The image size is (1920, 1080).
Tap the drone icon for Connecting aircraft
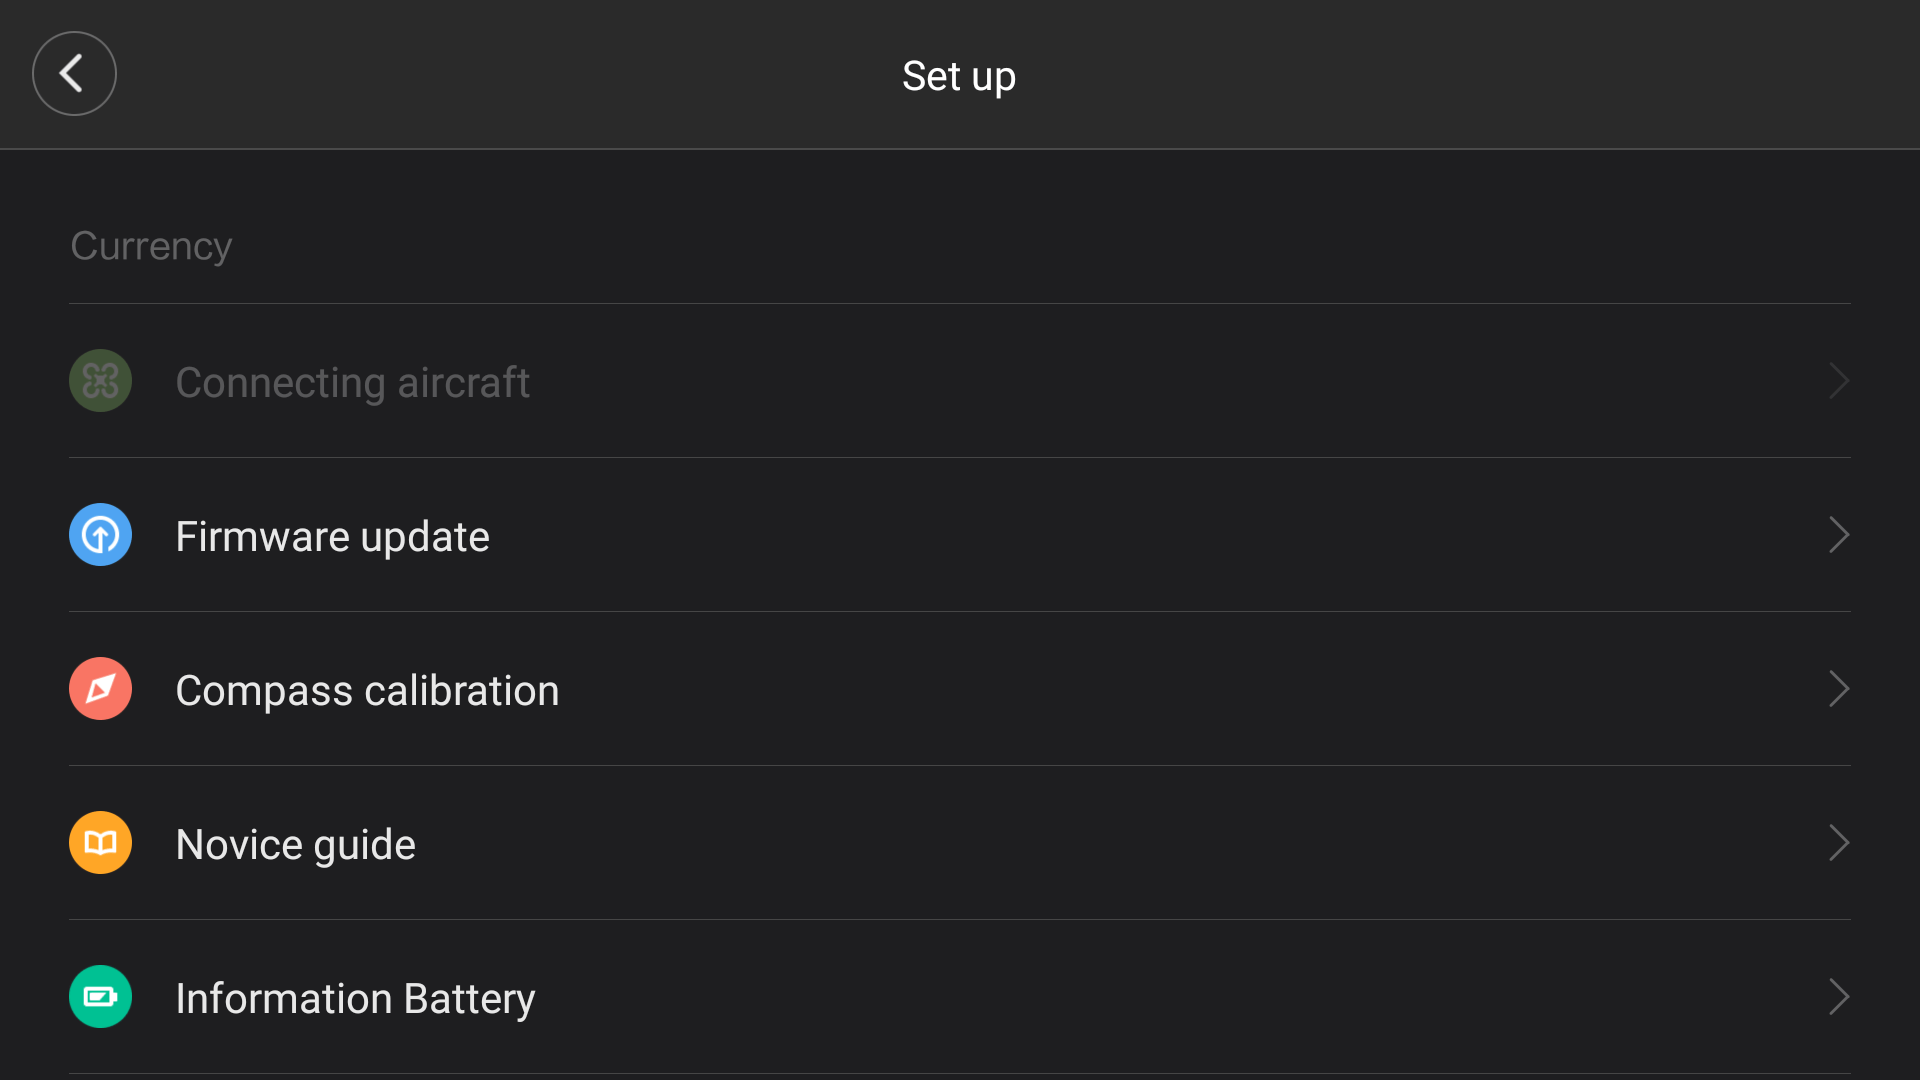(100, 381)
